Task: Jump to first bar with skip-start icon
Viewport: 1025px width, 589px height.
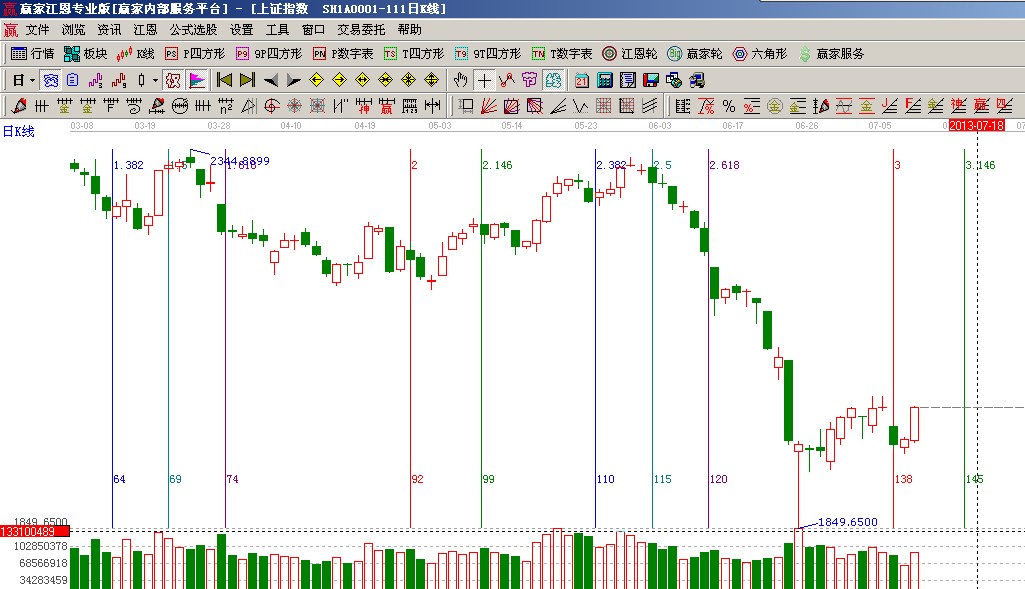Action: [x=225, y=80]
